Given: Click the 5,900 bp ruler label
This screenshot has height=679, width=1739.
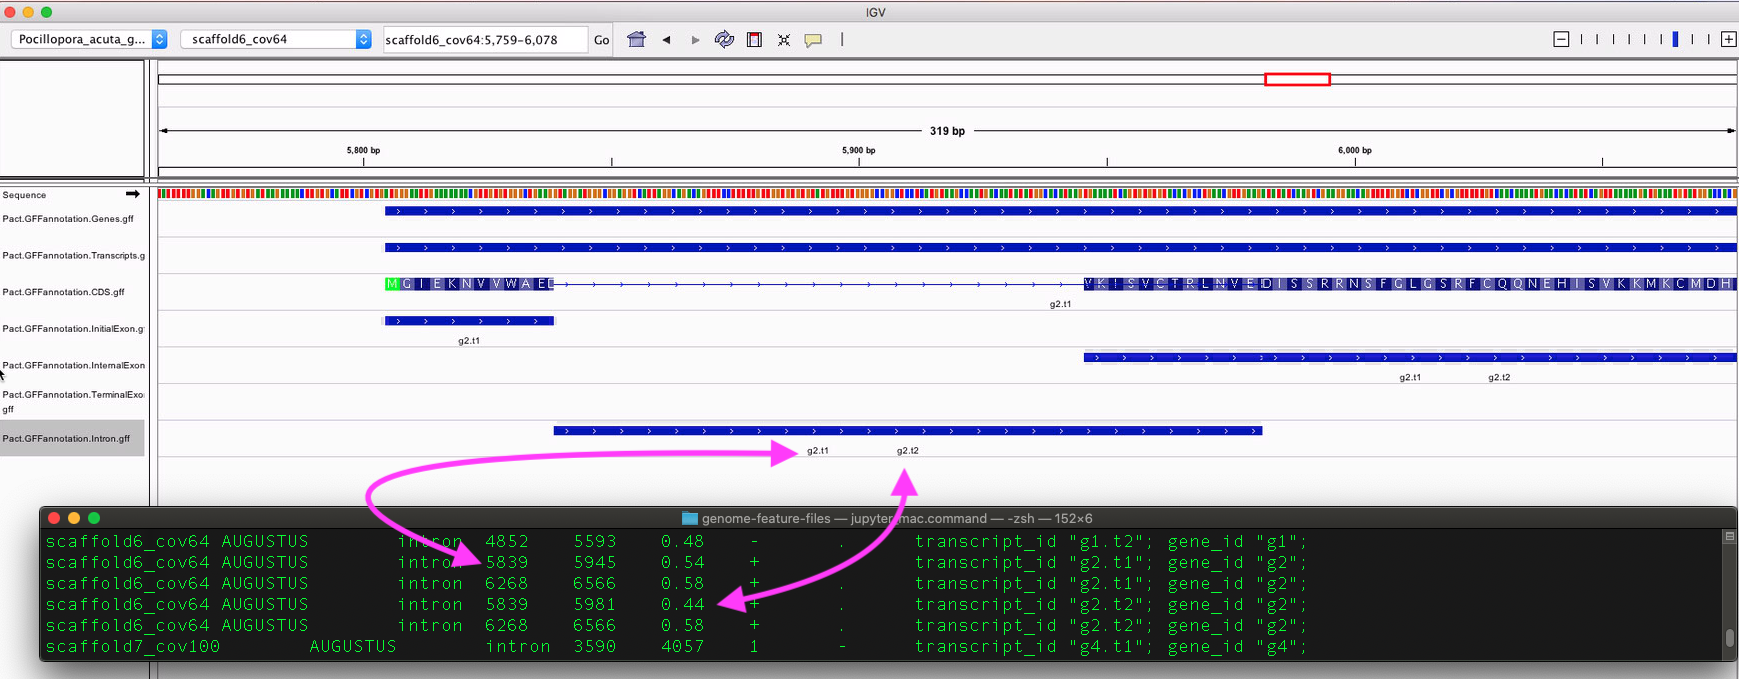Looking at the screenshot, I should click(859, 150).
